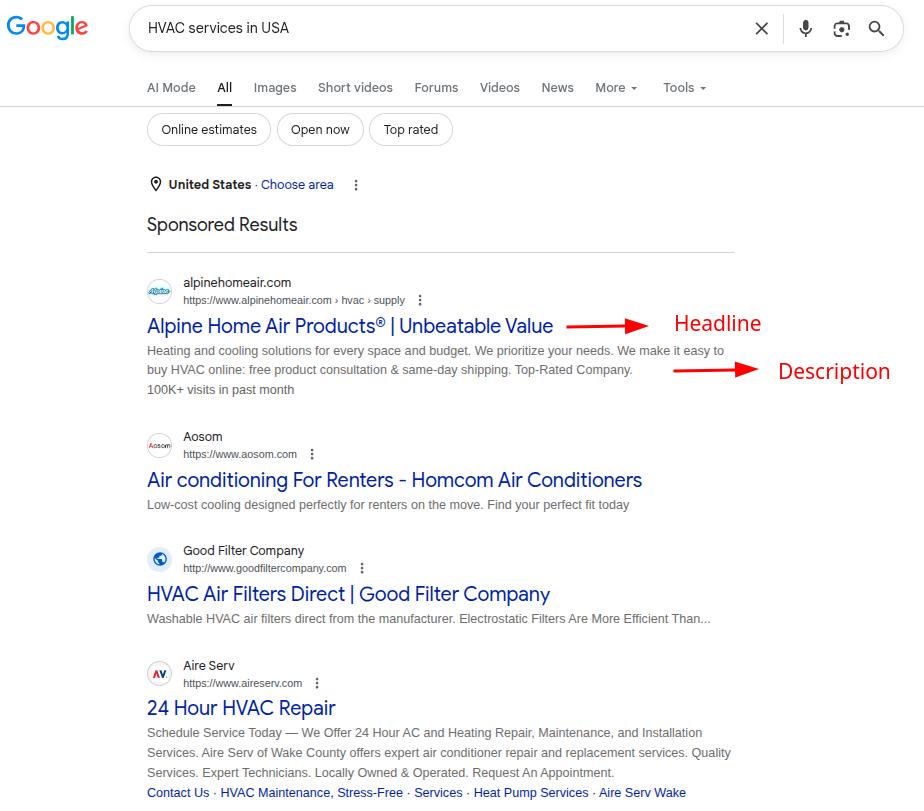Expand the Tools dropdown
924x811 pixels.
[685, 88]
